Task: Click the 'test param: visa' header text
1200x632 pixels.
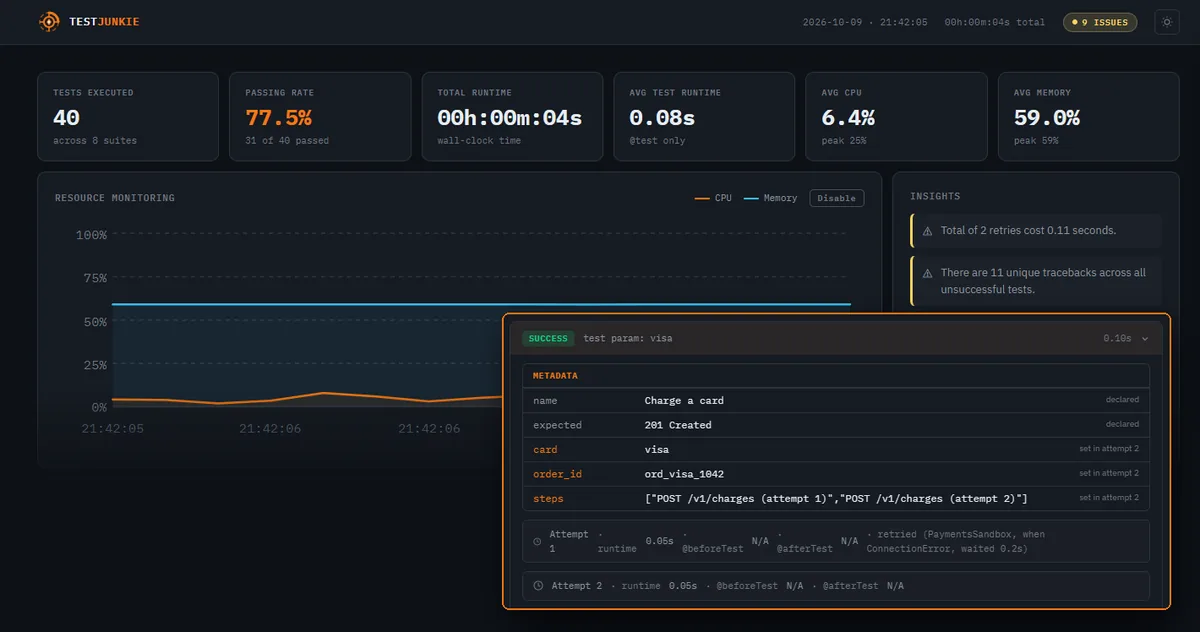Action: point(628,339)
